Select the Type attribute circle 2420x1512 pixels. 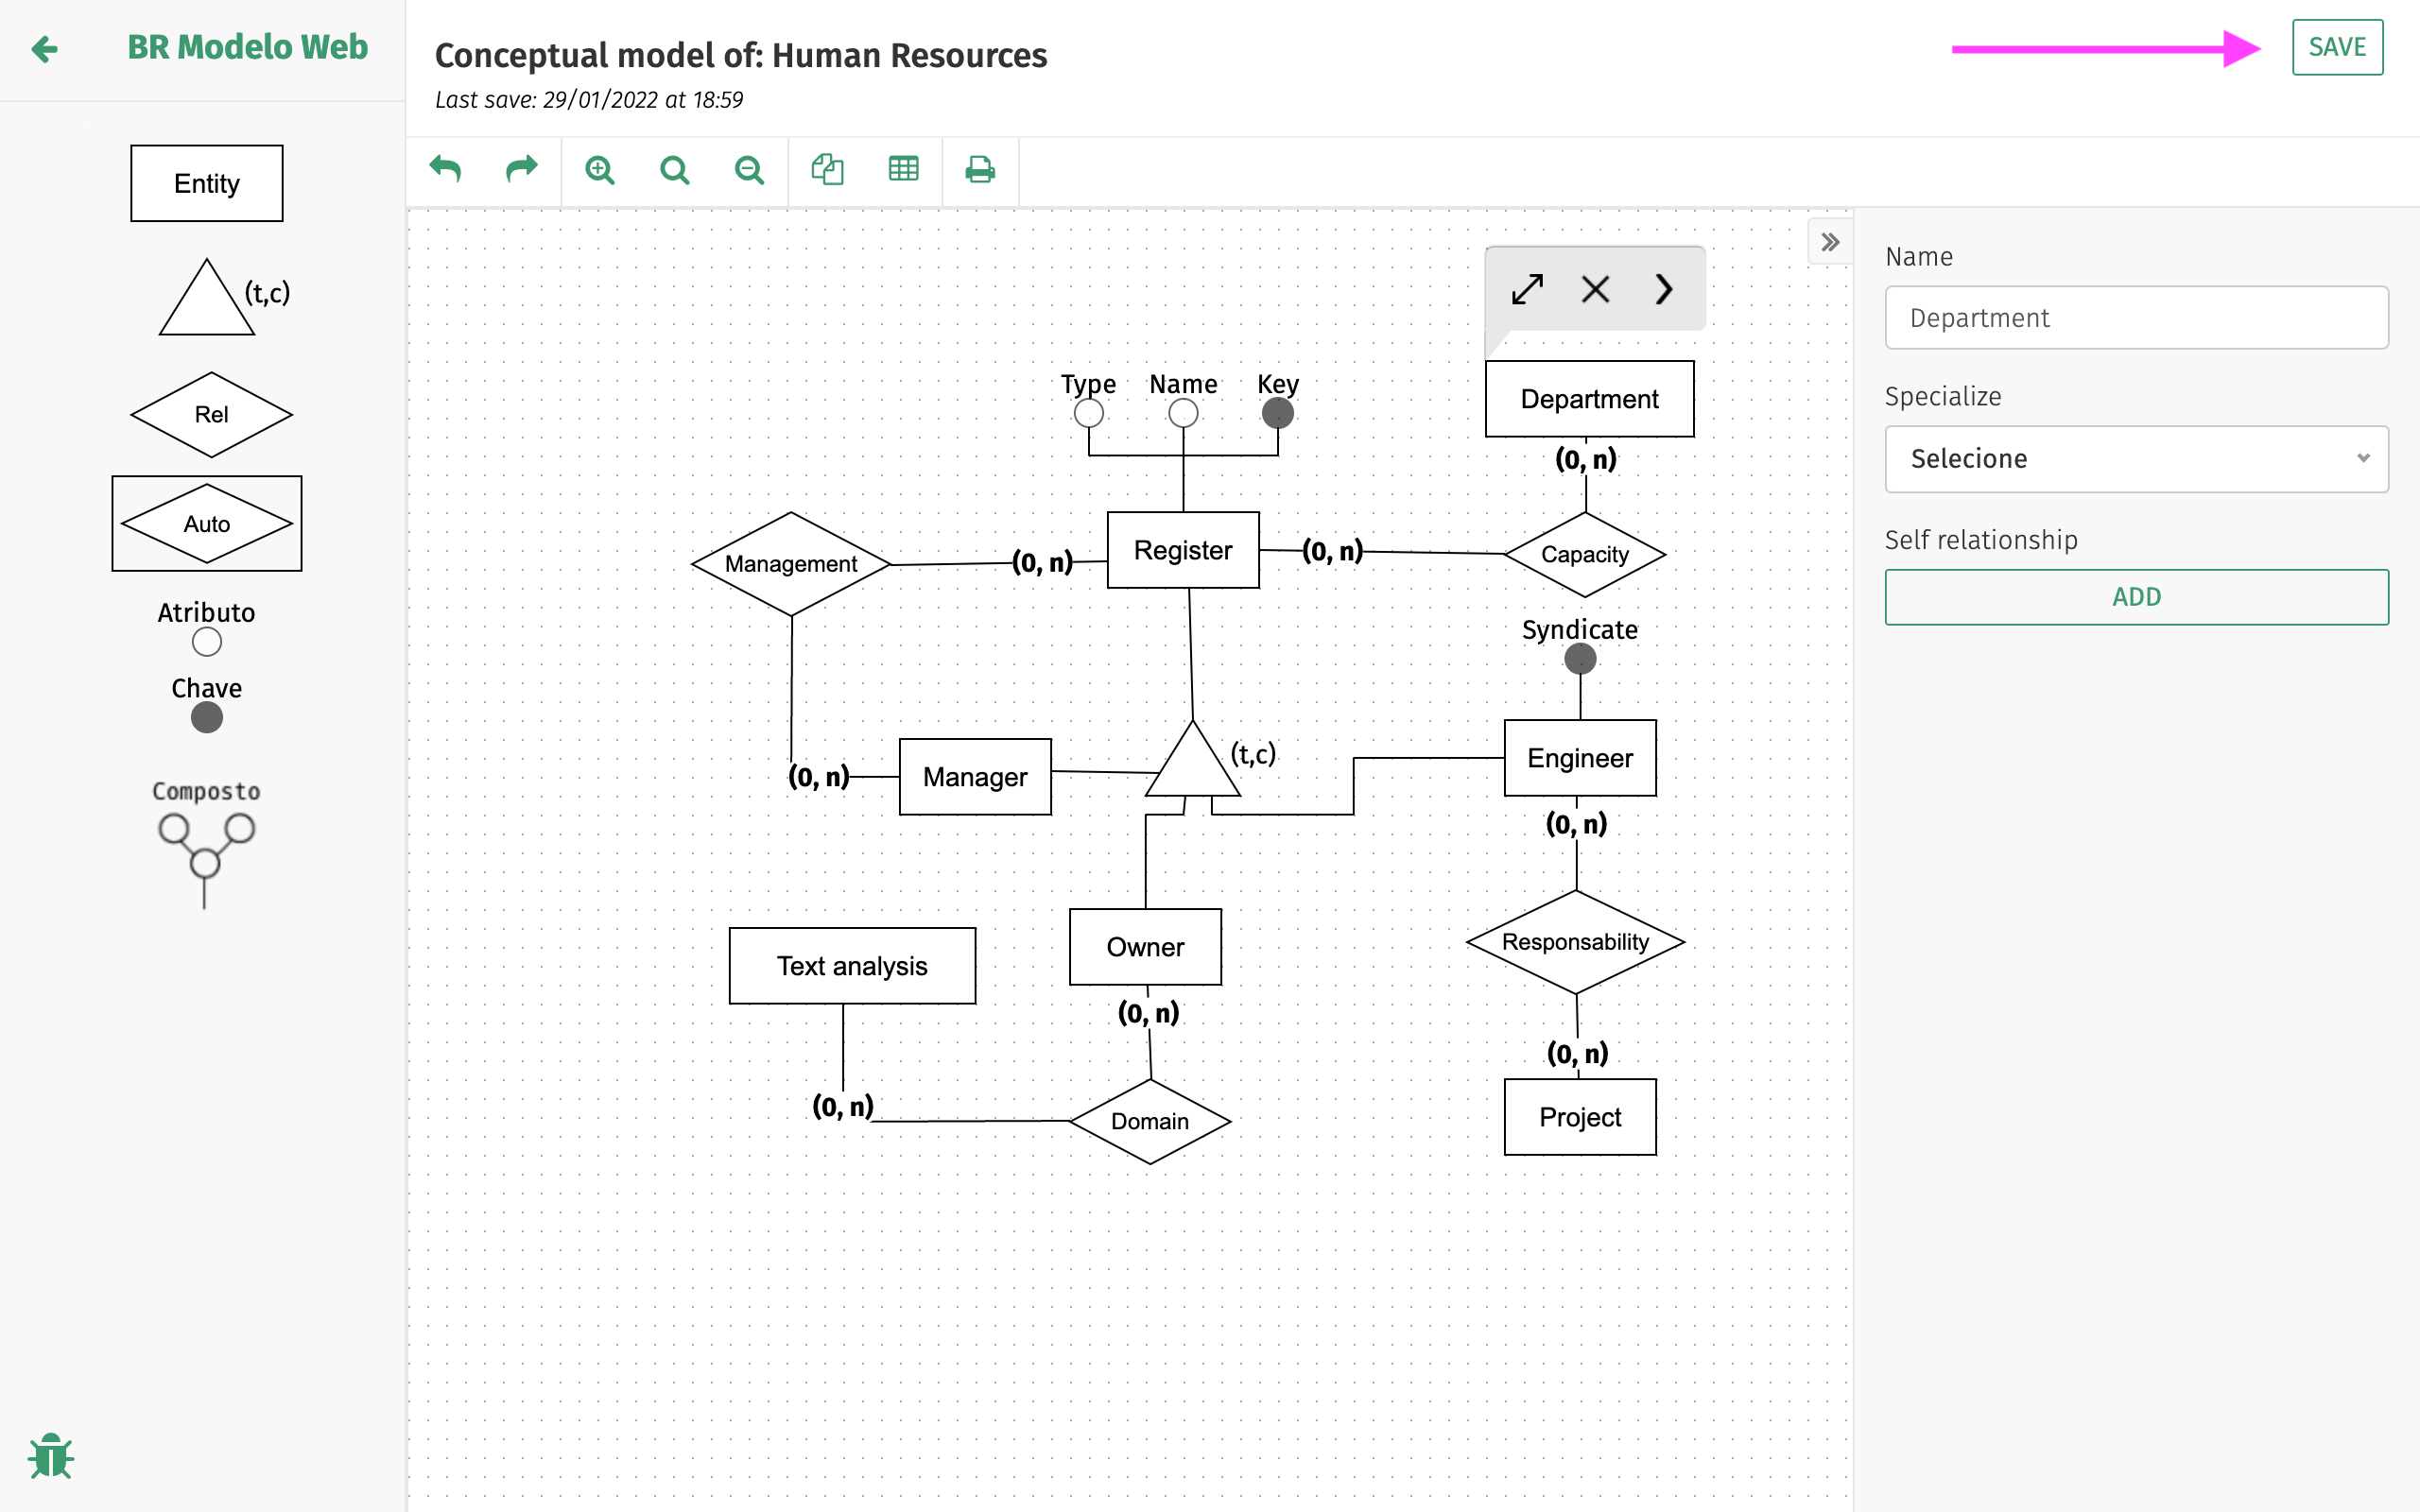coord(1088,413)
